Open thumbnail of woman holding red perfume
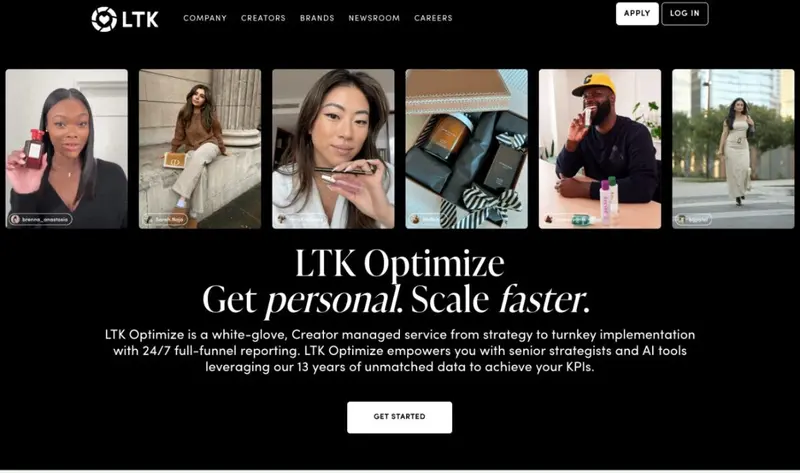This screenshot has height=473, width=800. tap(67, 148)
